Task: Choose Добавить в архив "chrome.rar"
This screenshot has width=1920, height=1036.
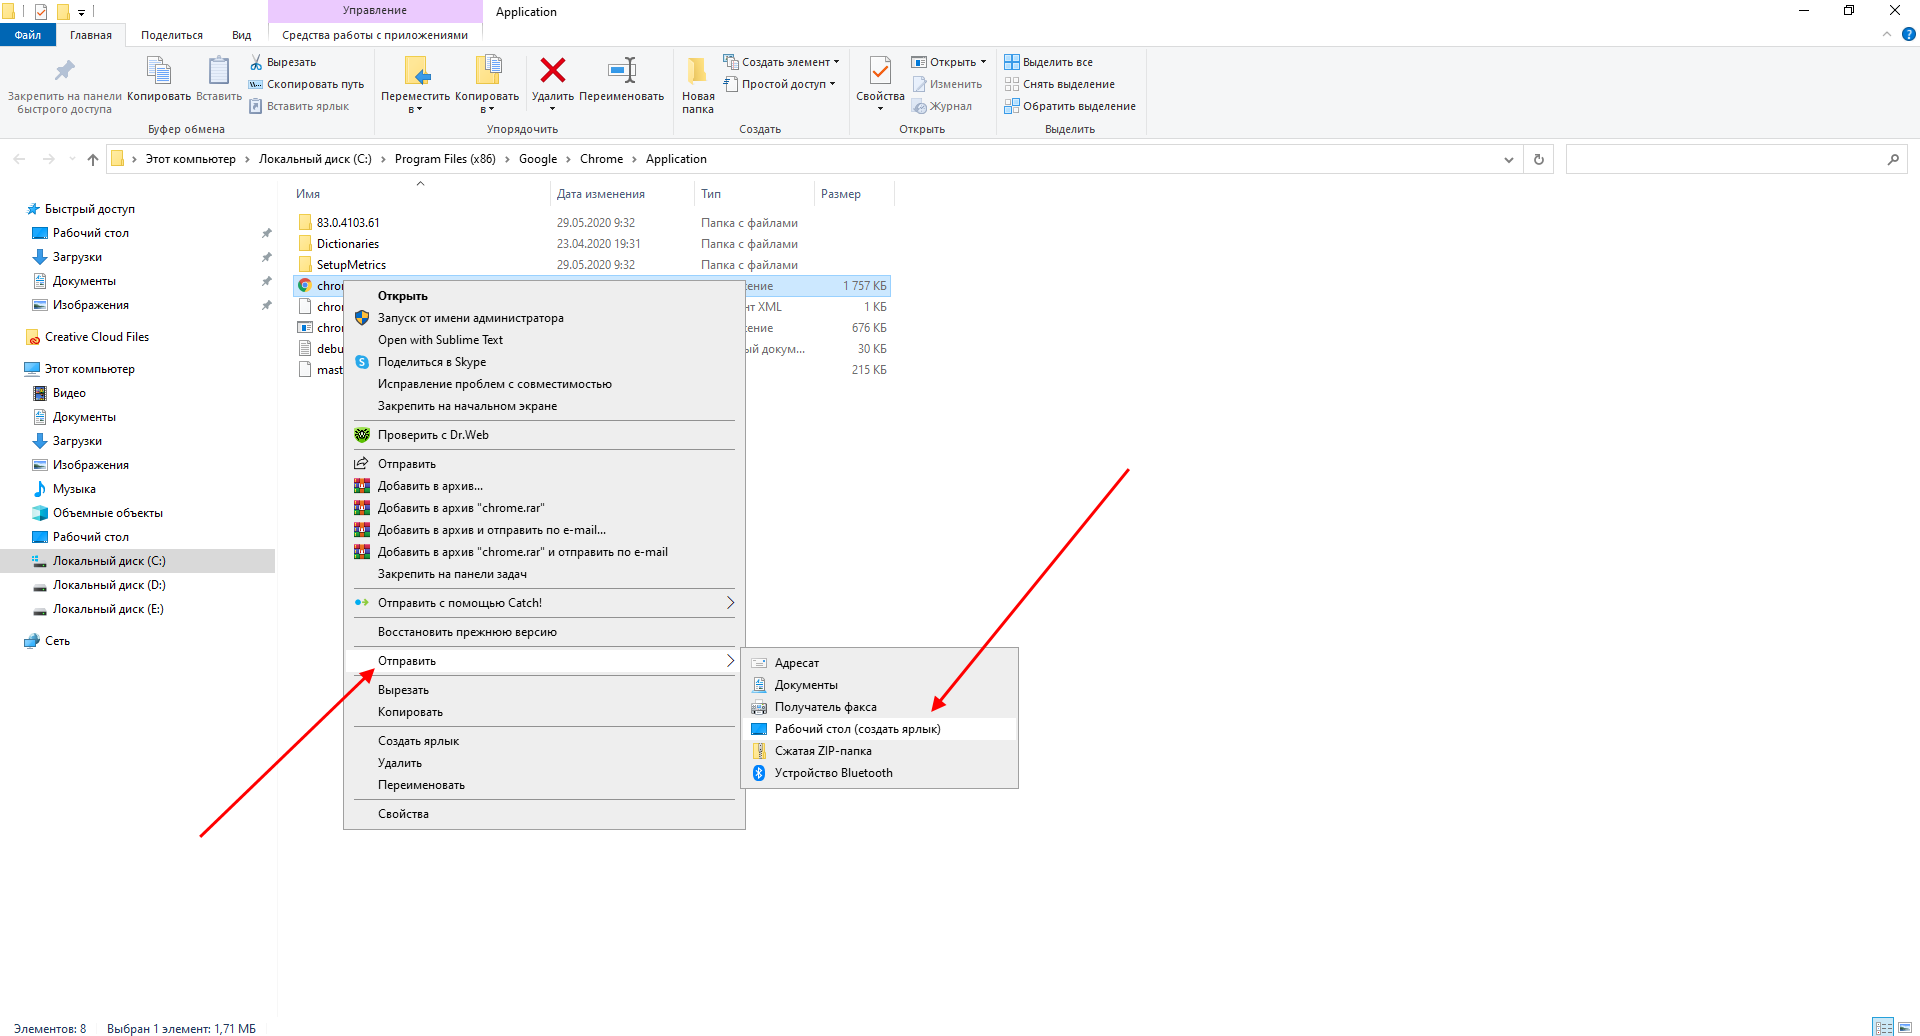Action: pyautogui.click(x=544, y=508)
